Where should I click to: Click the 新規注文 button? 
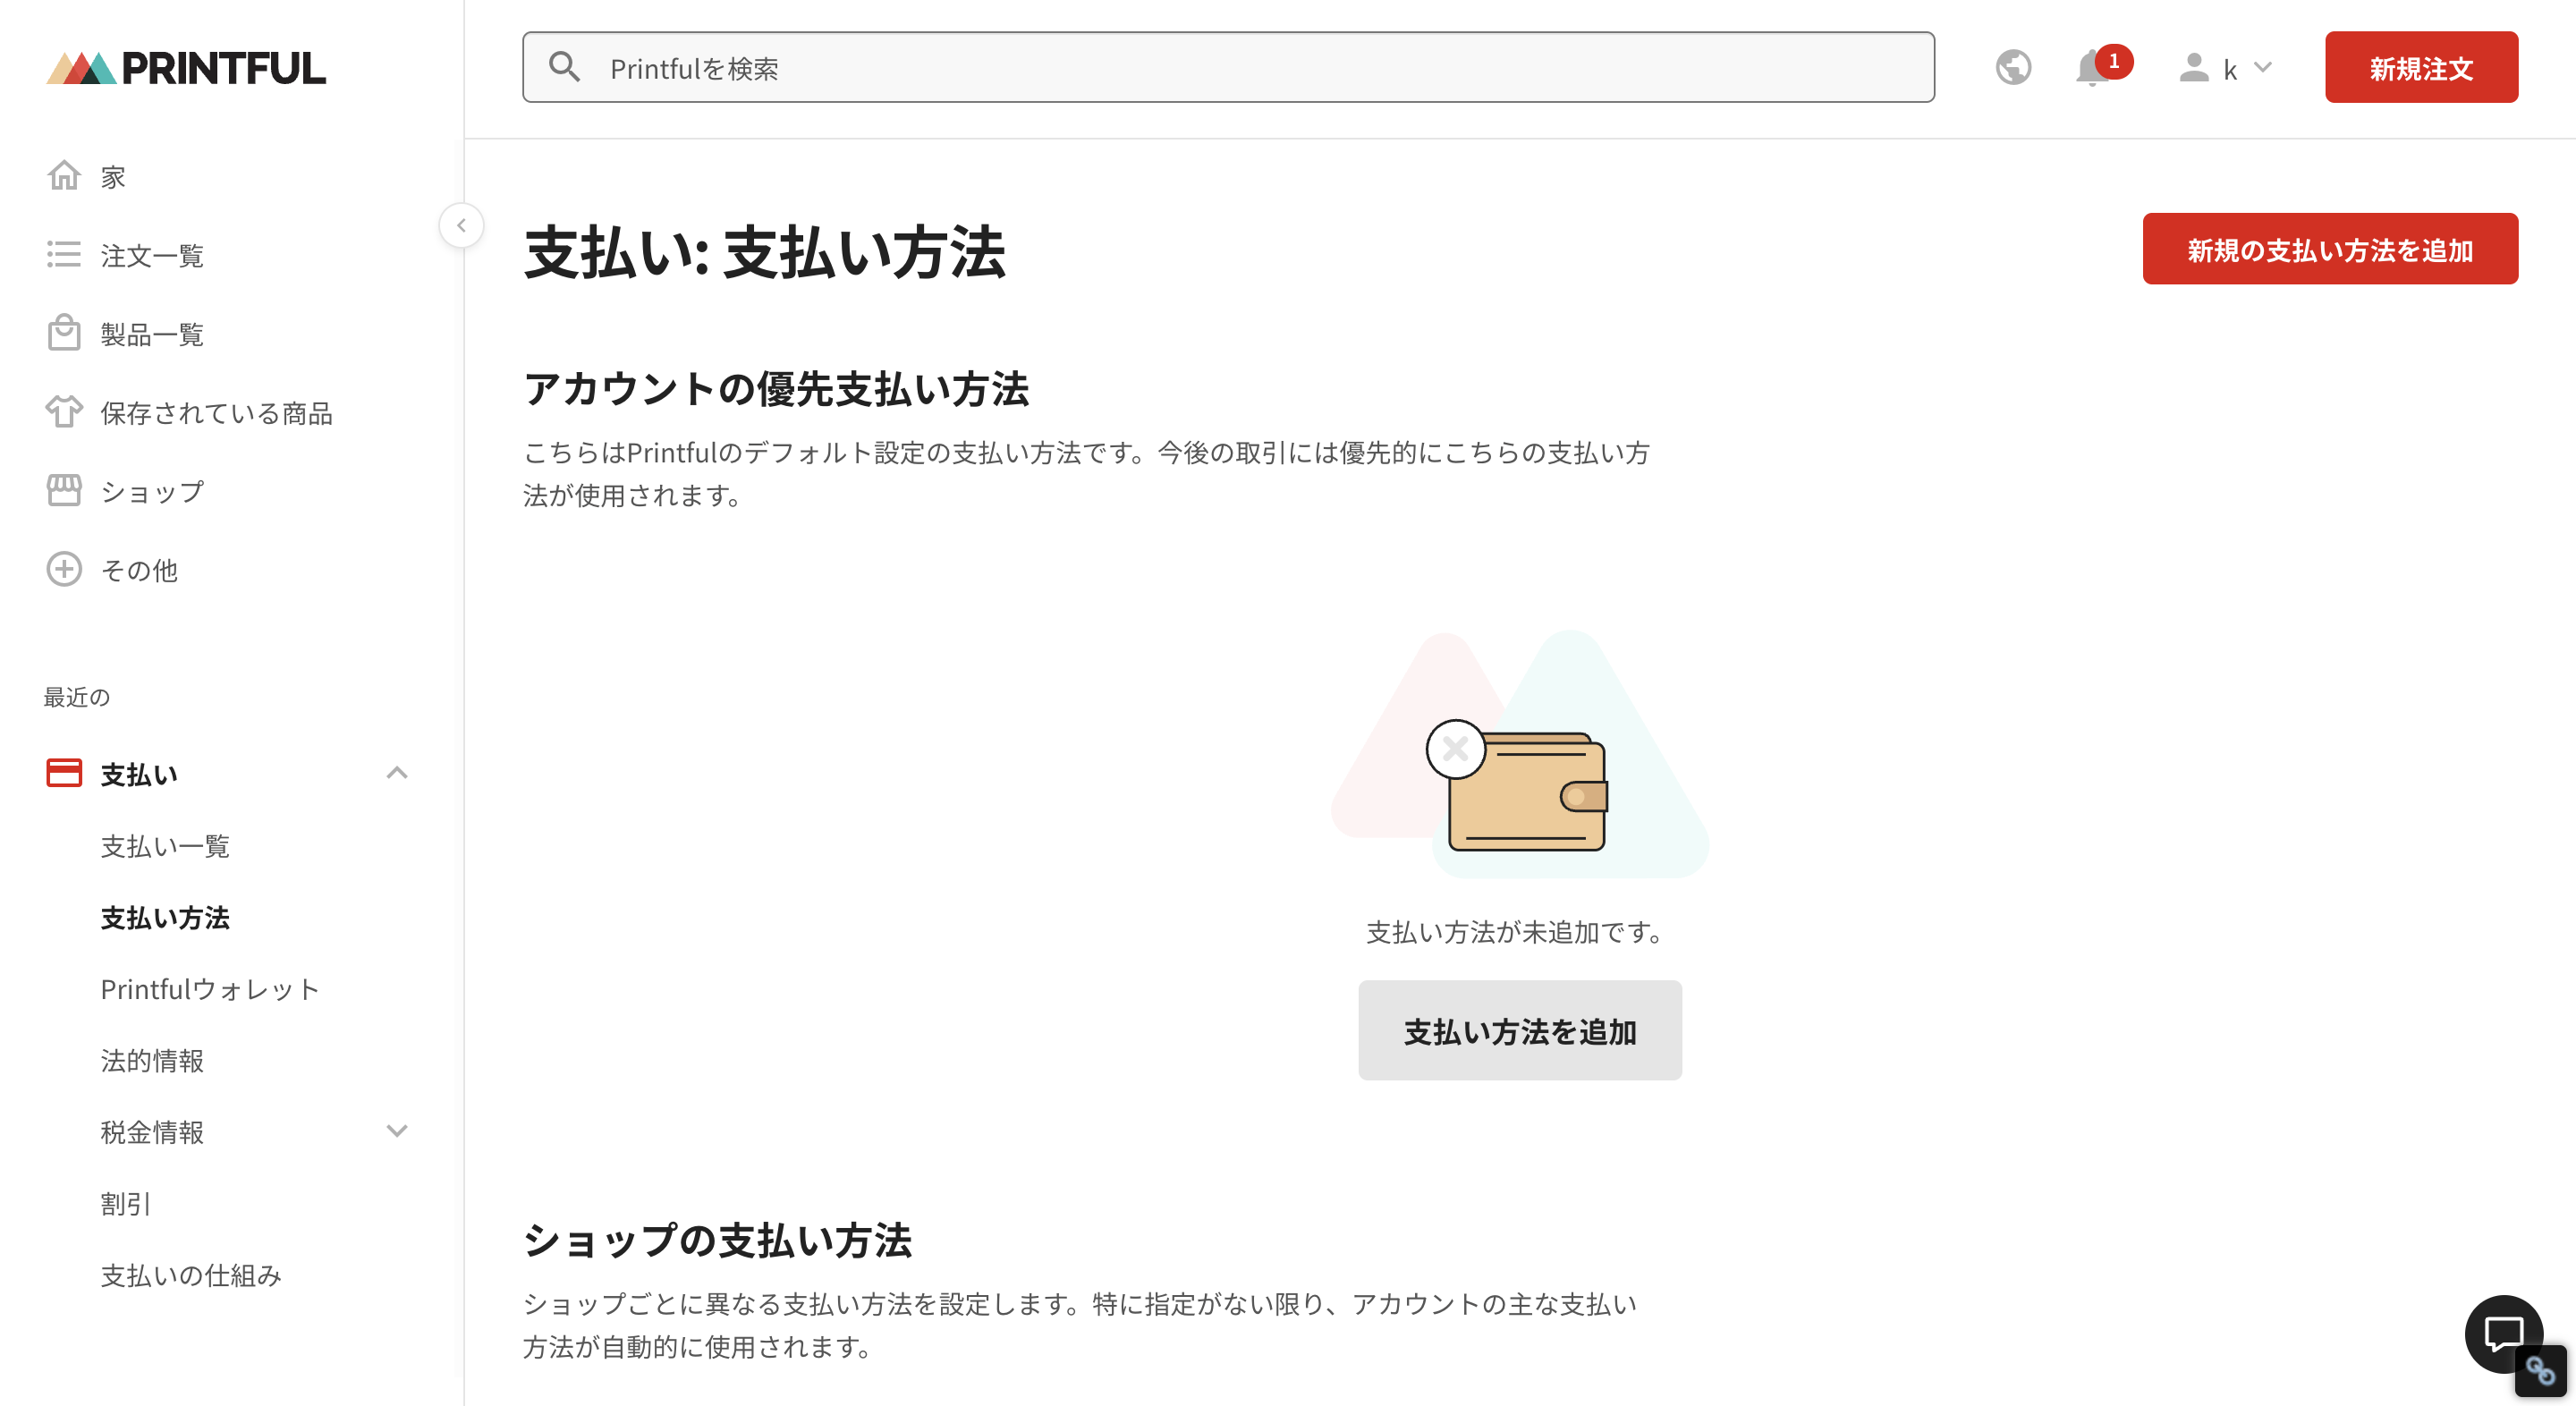point(2421,67)
